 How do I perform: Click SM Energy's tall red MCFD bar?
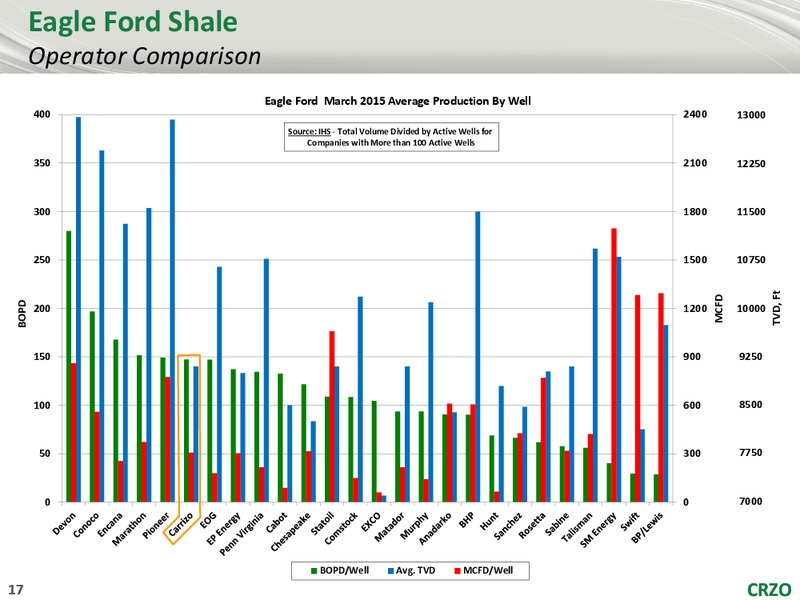click(614, 365)
